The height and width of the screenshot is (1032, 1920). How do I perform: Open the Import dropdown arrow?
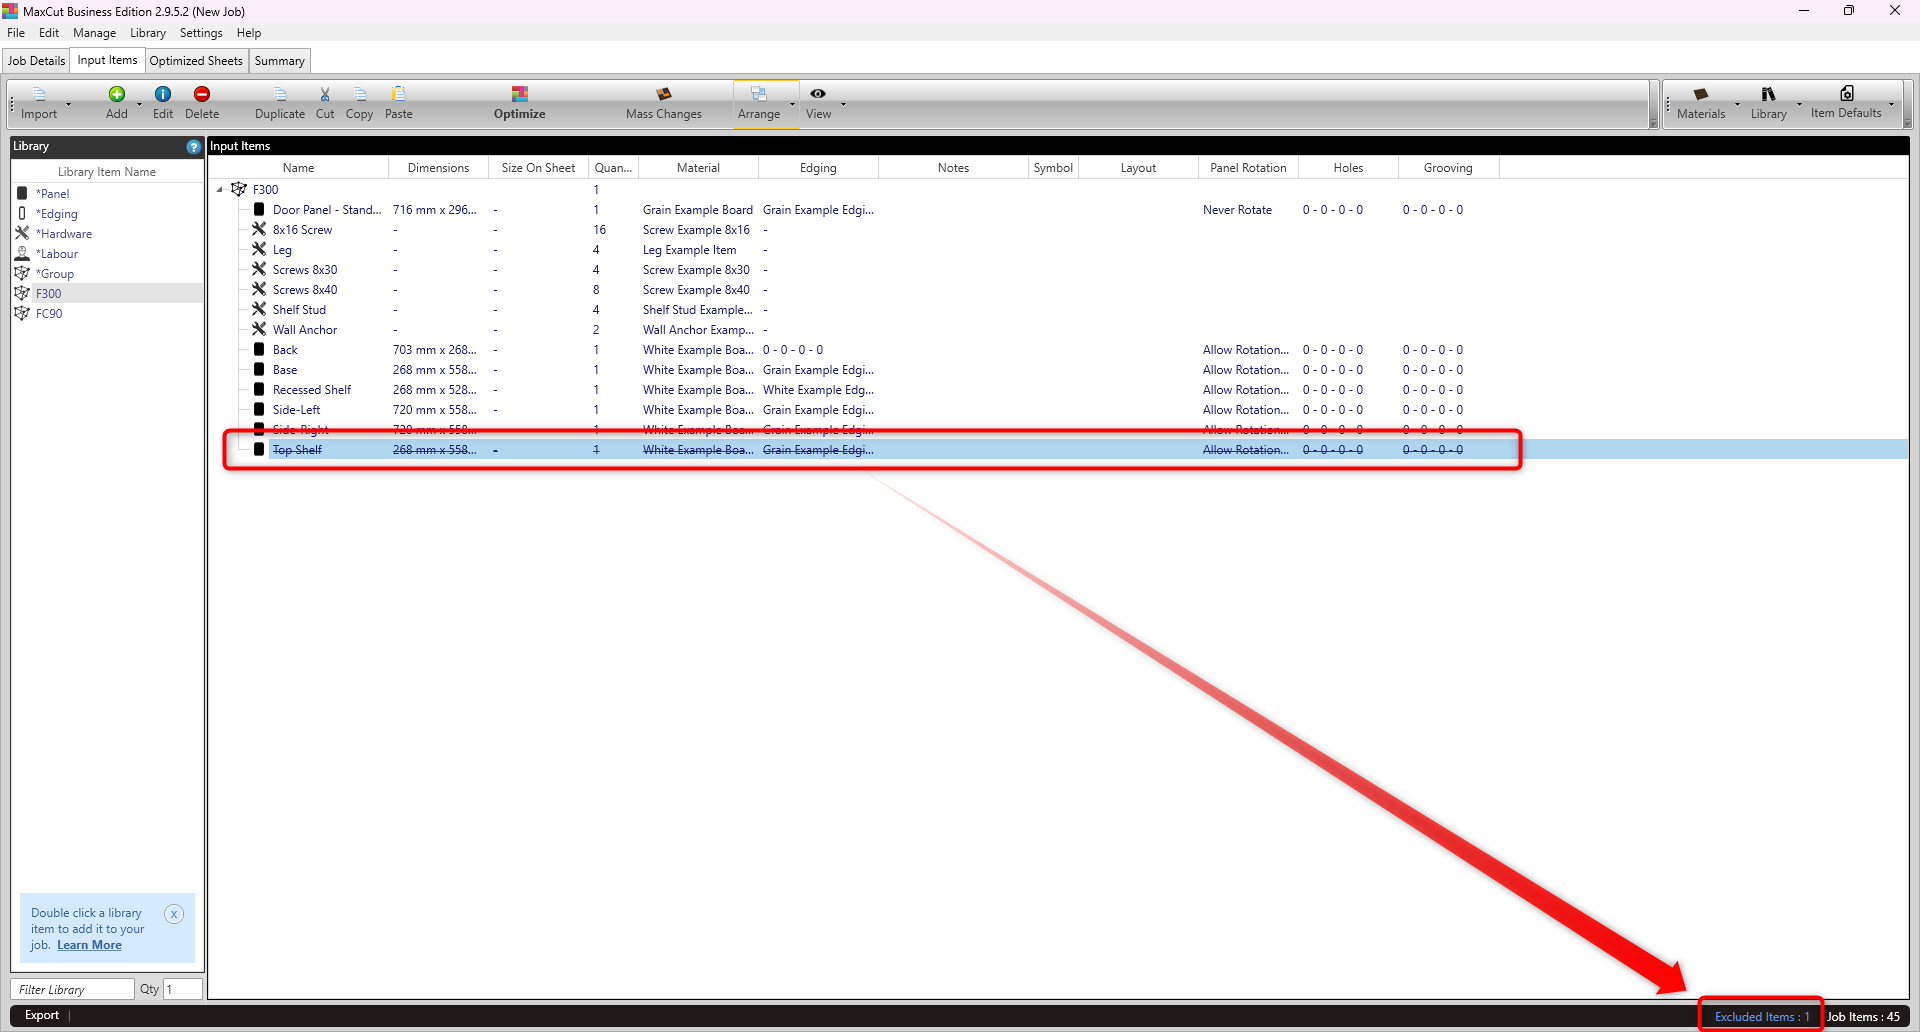(x=68, y=104)
